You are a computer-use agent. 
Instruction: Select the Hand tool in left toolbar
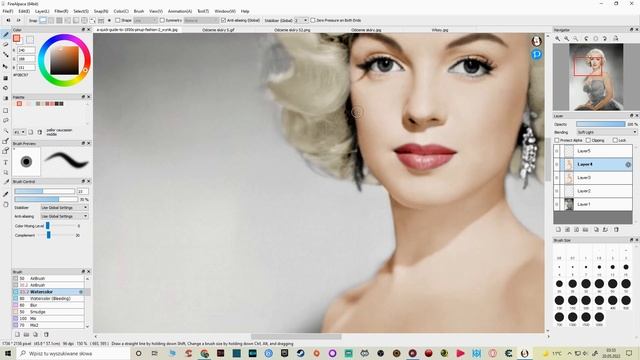(x=6, y=204)
